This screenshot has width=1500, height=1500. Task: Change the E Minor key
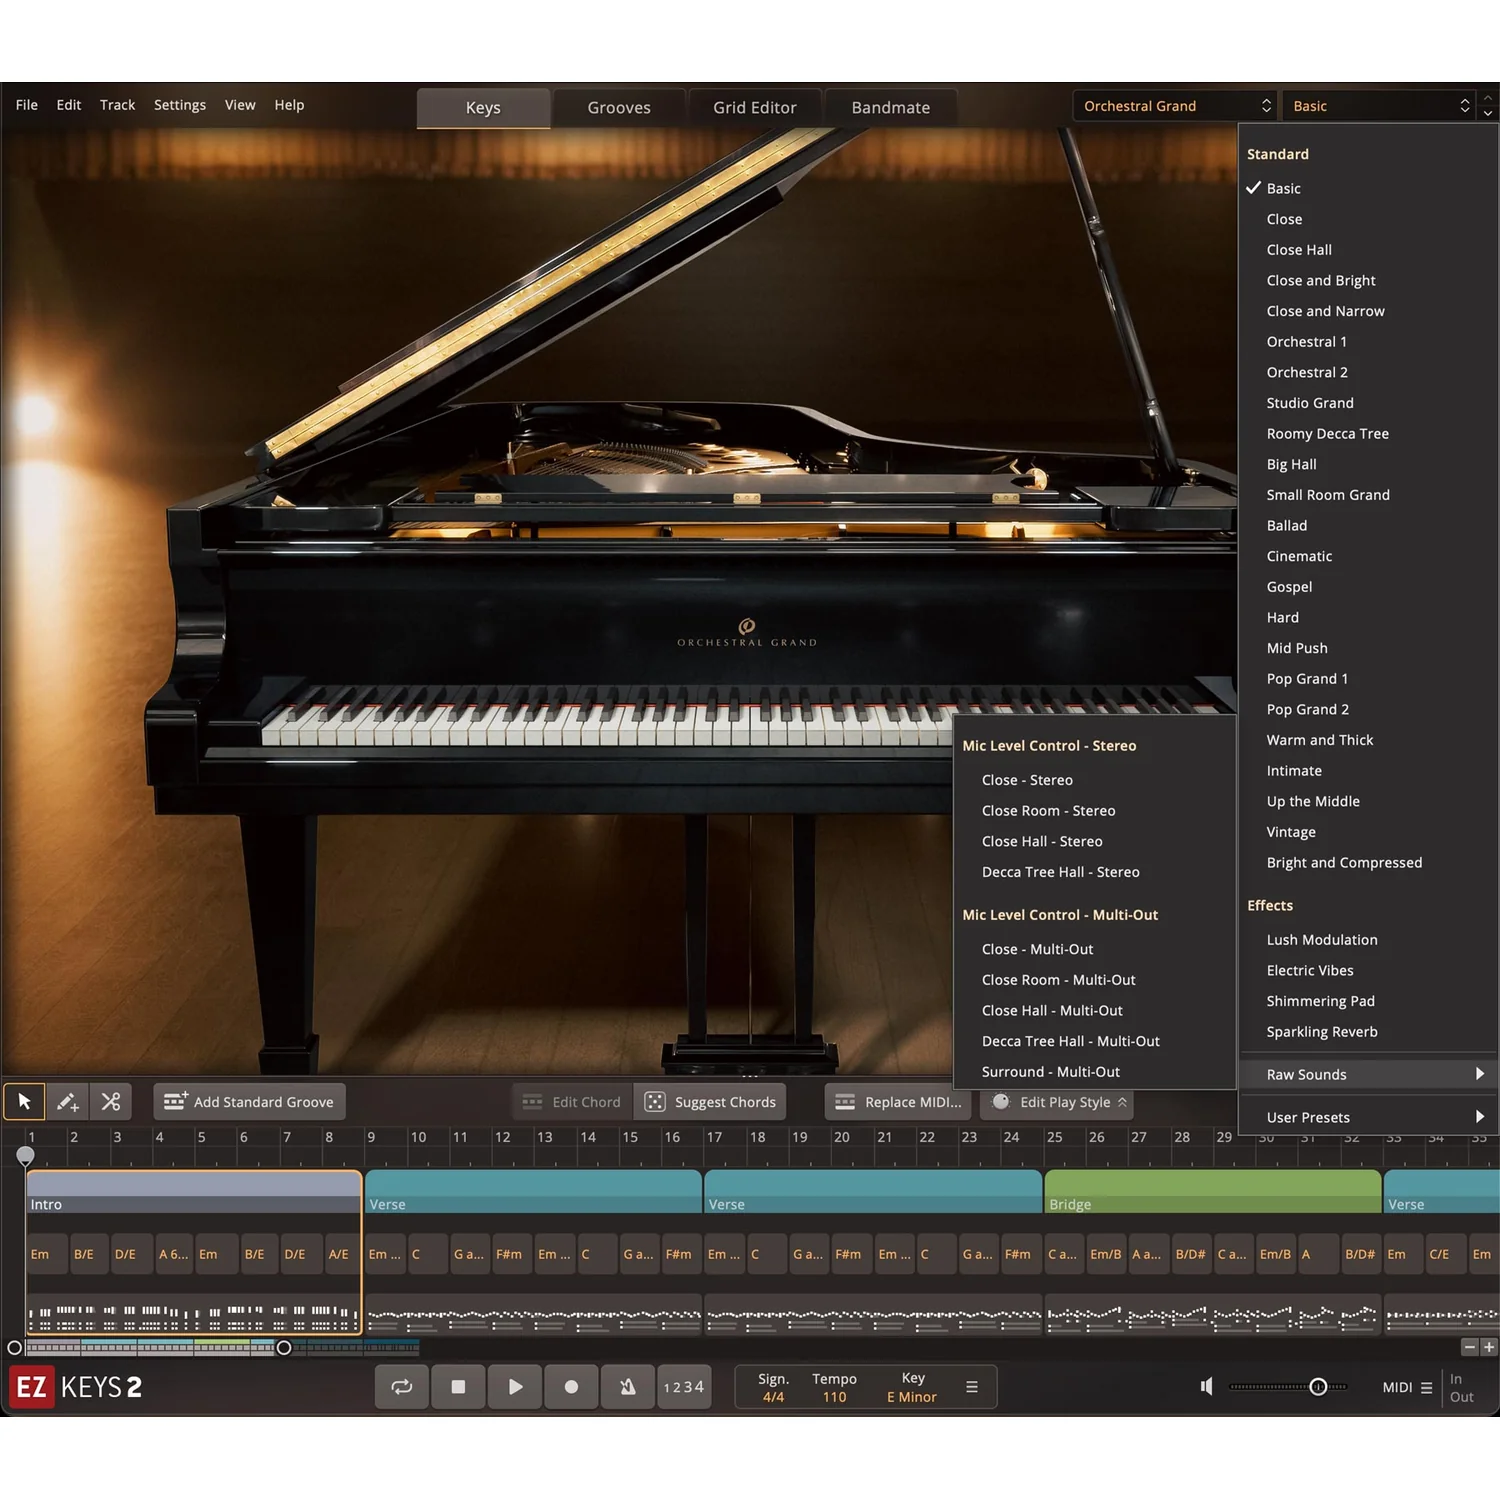click(x=912, y=1397)
